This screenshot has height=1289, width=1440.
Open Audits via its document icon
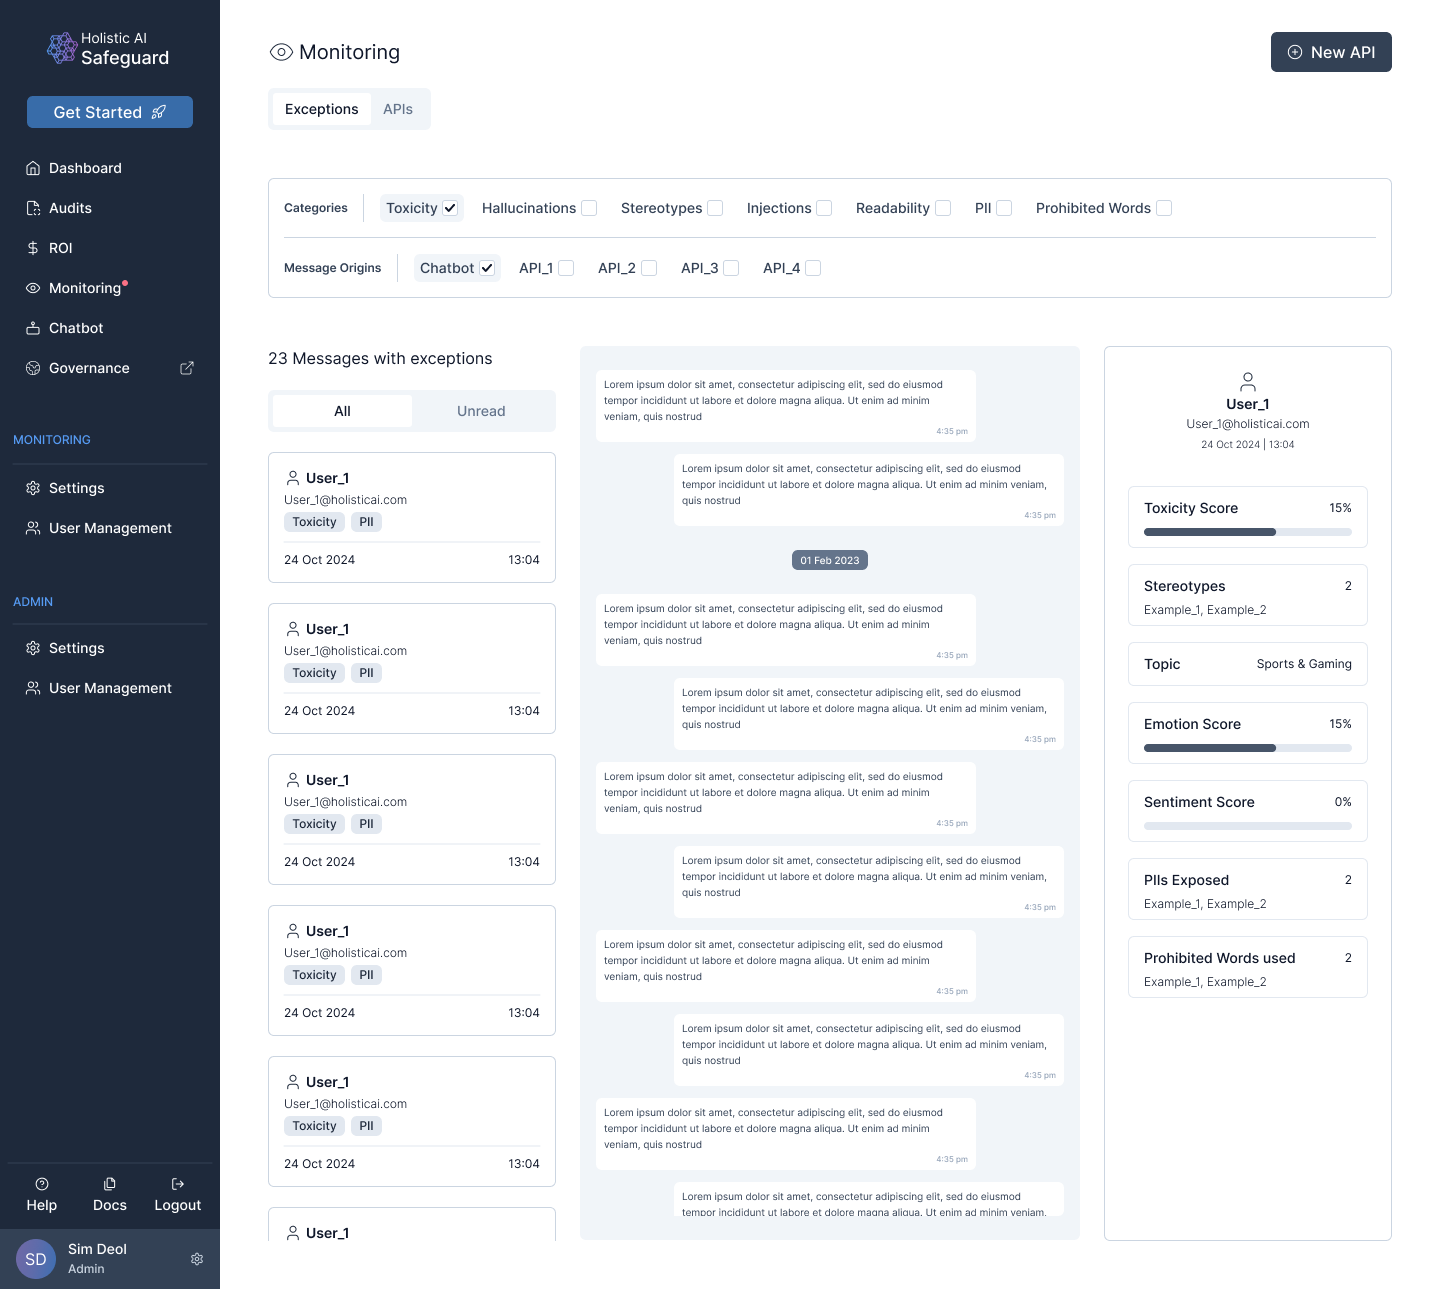pyautogui.click(x=33, y=208)
